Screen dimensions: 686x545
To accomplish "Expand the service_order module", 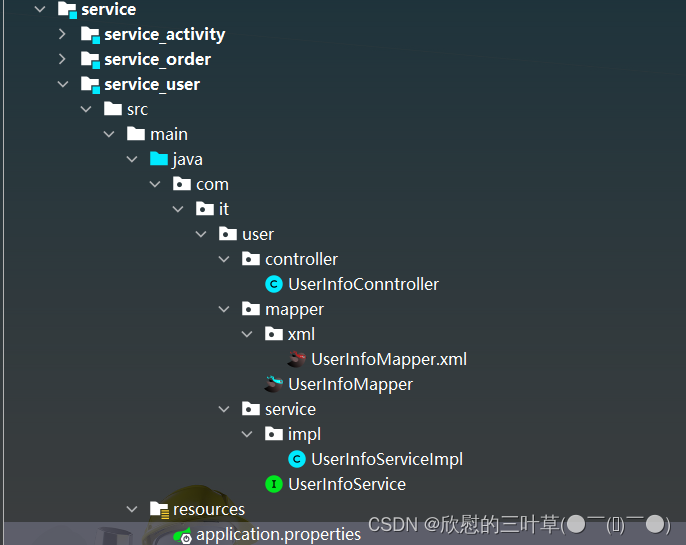I will tap(63, 59).
